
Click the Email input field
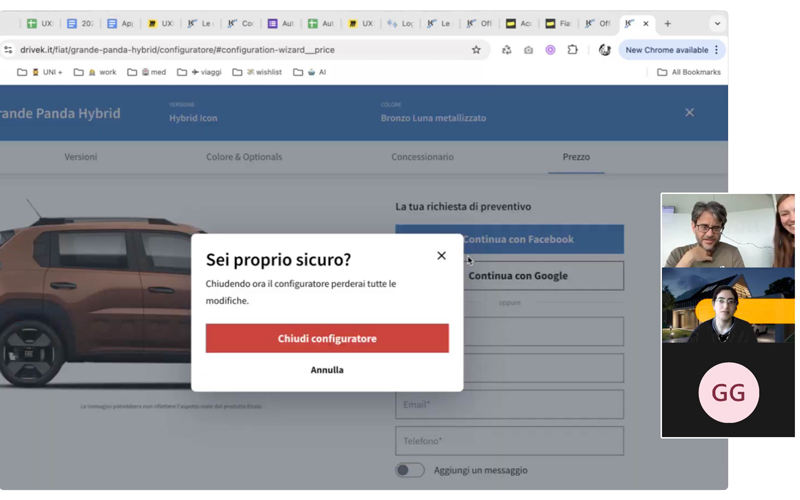(509, 405)
